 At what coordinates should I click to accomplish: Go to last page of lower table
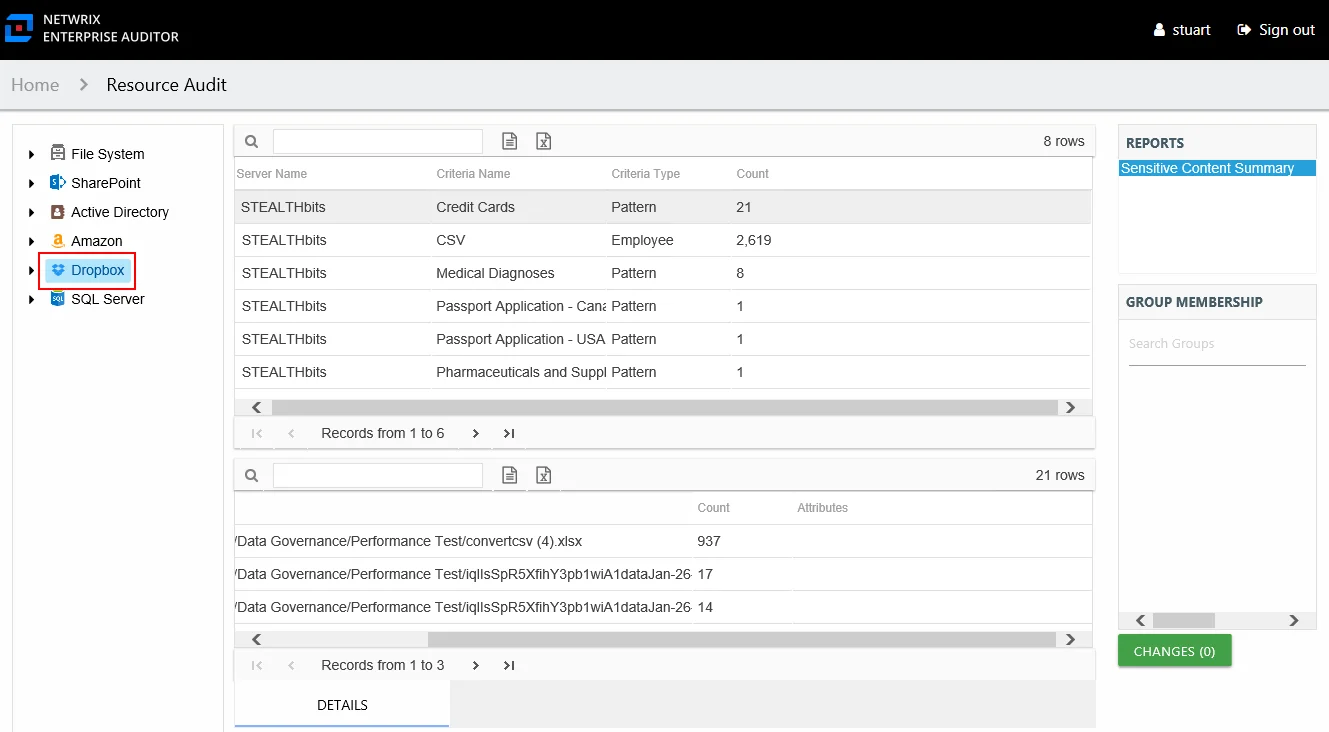509,665
